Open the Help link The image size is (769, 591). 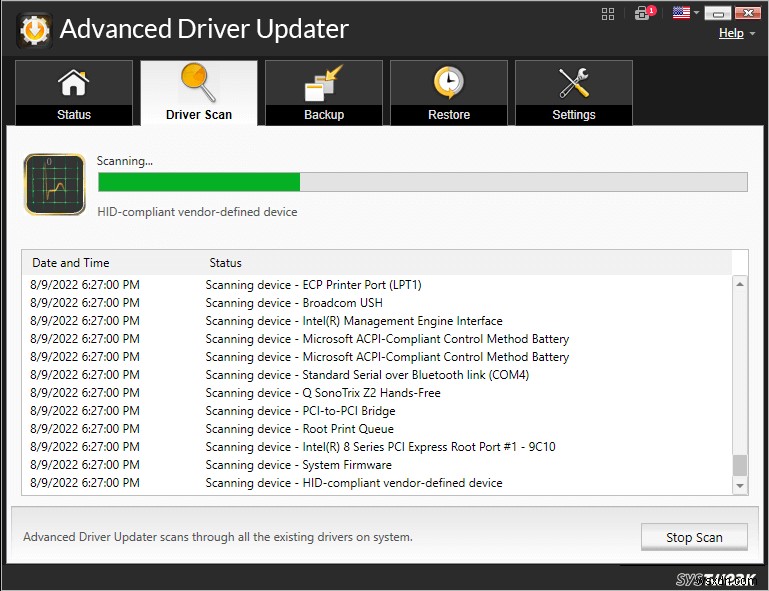coord(731,33)
